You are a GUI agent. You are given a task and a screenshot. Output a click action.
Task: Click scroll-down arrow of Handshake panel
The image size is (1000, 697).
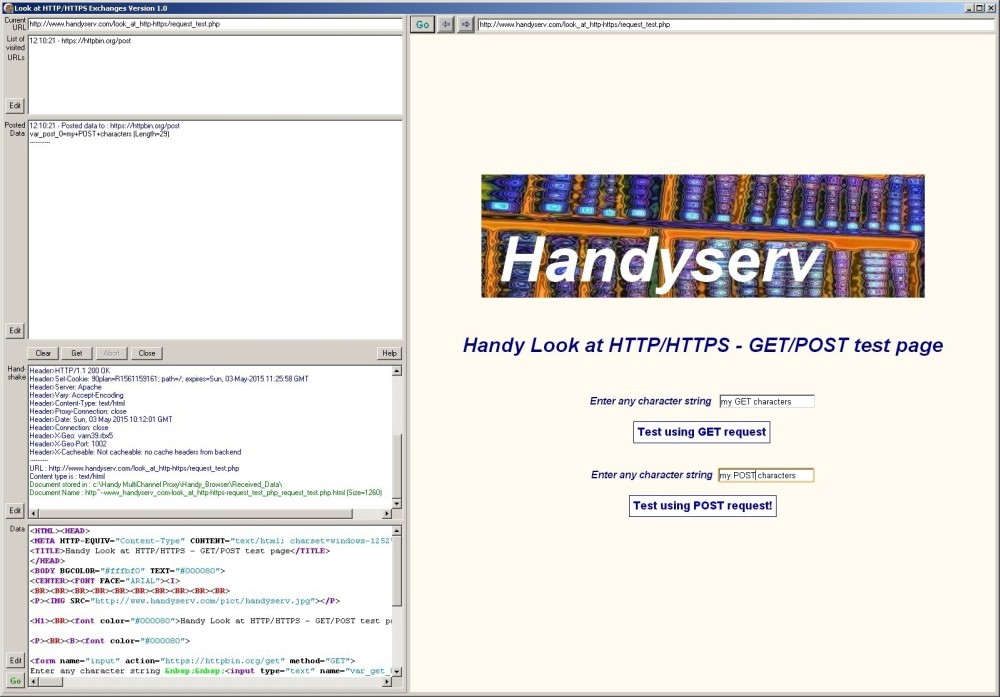pyautogui.click(x=397, y=503)
